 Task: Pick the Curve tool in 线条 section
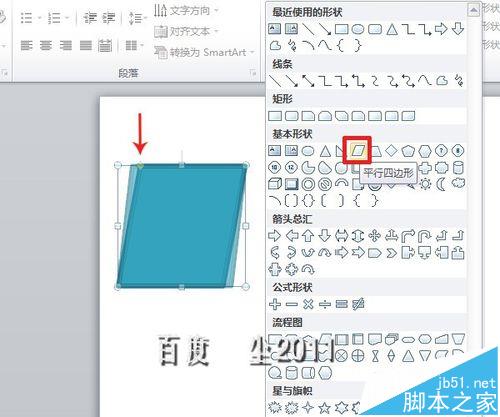tap(425, 80)
